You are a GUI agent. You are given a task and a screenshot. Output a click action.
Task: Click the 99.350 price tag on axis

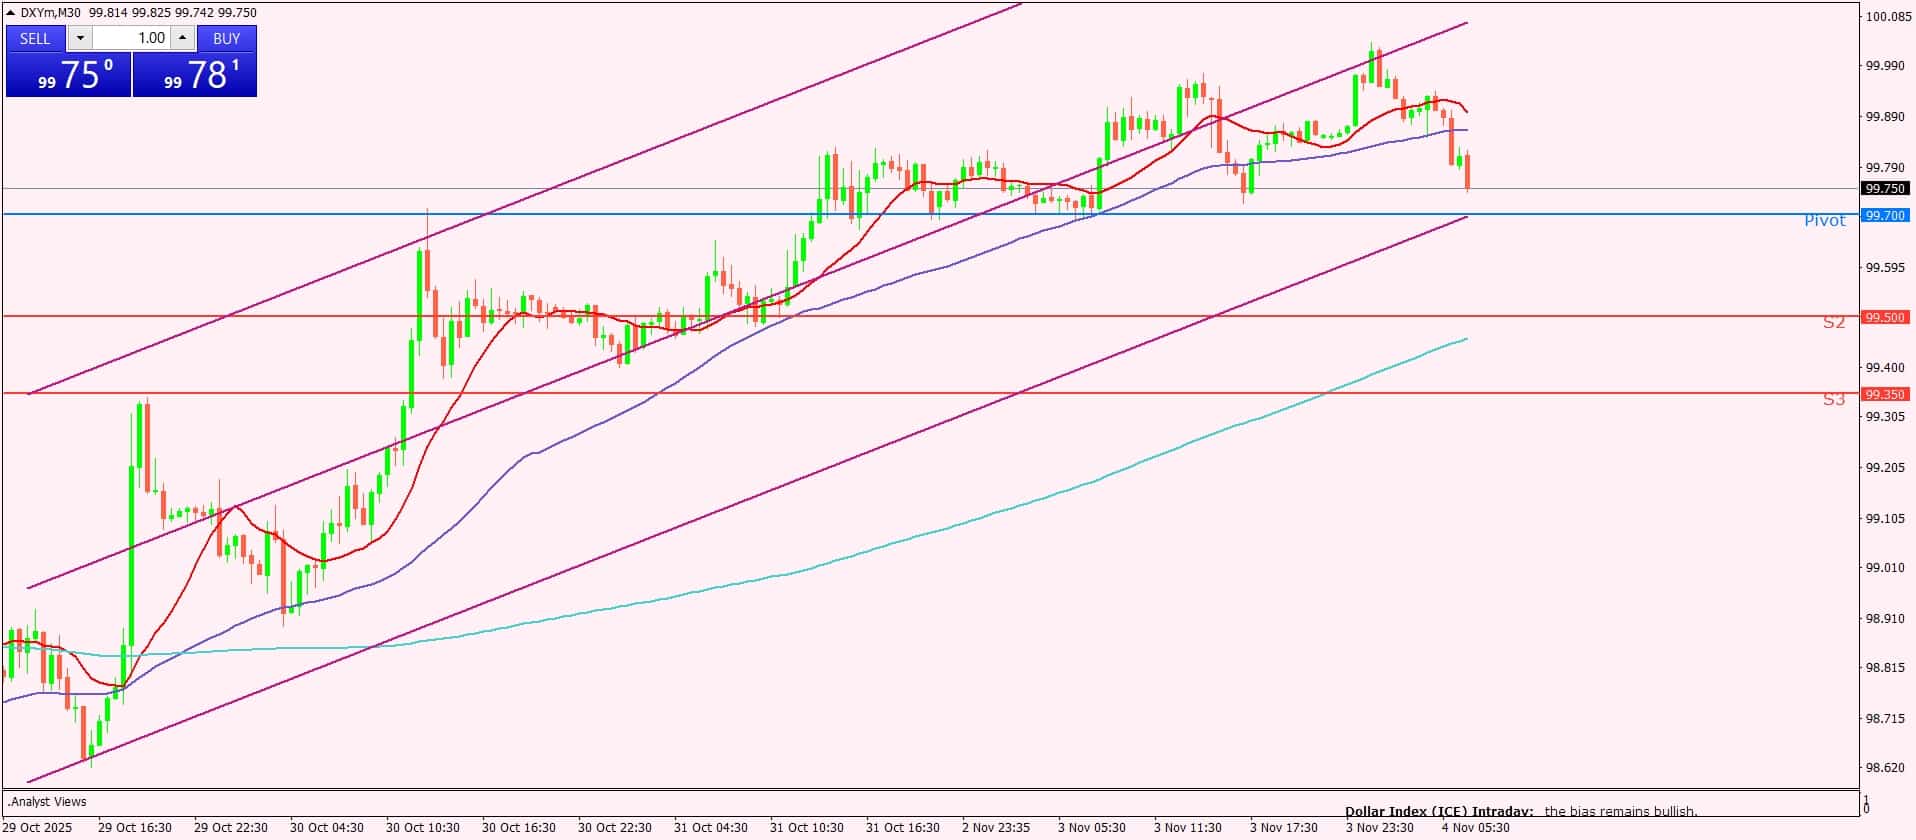1884,394
